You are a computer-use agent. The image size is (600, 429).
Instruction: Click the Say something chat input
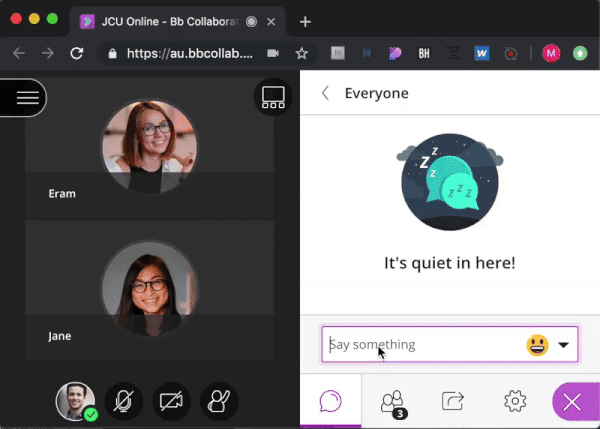(x=420, y=345)
